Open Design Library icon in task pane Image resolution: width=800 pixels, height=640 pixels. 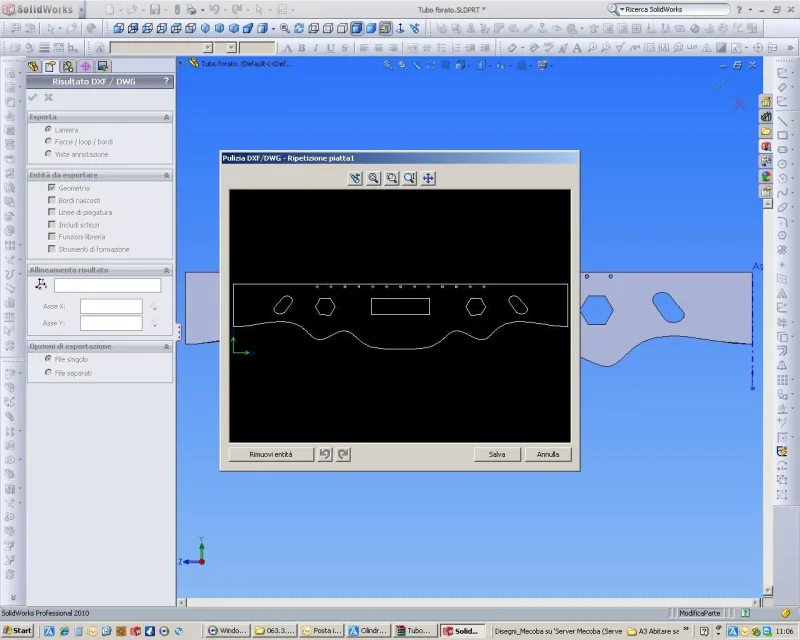766,117
